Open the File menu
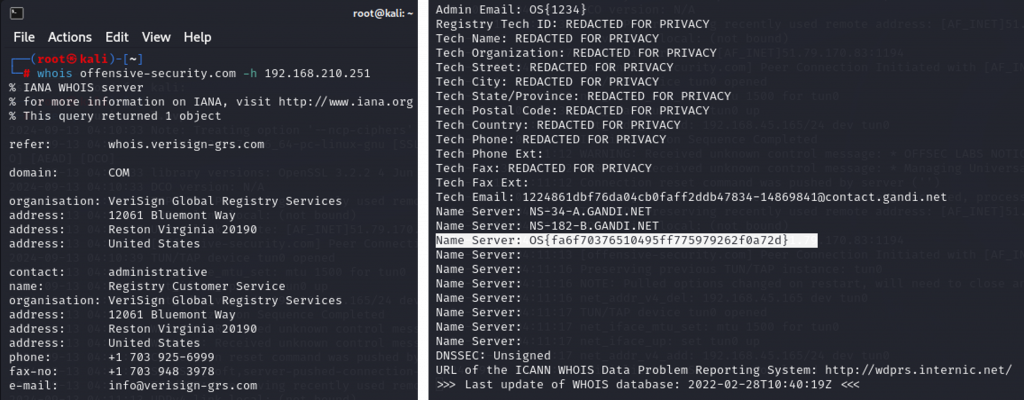This screenshot has height=400, width=1024. pos(24,37)
